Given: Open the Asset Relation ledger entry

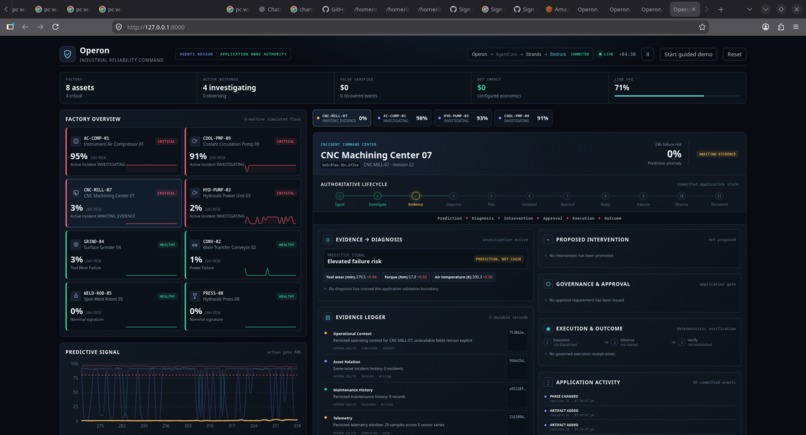Looking at the screenshot, I should [425, 369].
